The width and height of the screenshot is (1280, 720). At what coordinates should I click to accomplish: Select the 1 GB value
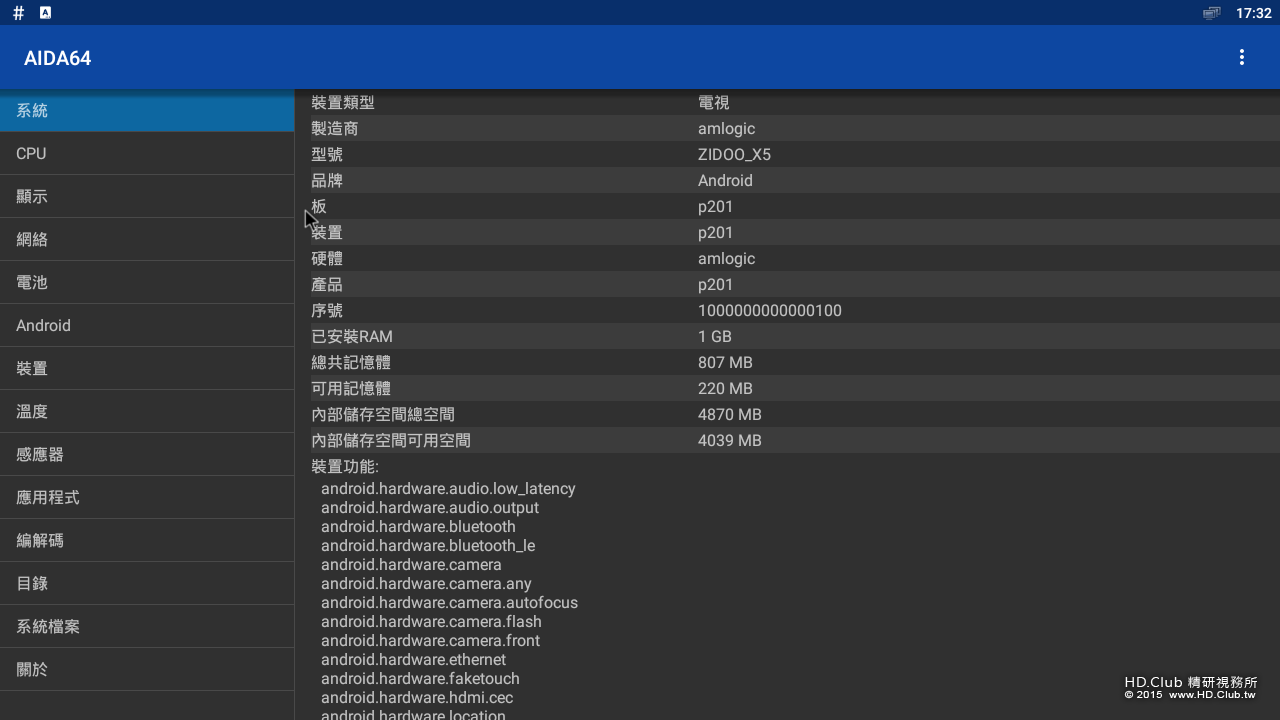click(715, 337)
